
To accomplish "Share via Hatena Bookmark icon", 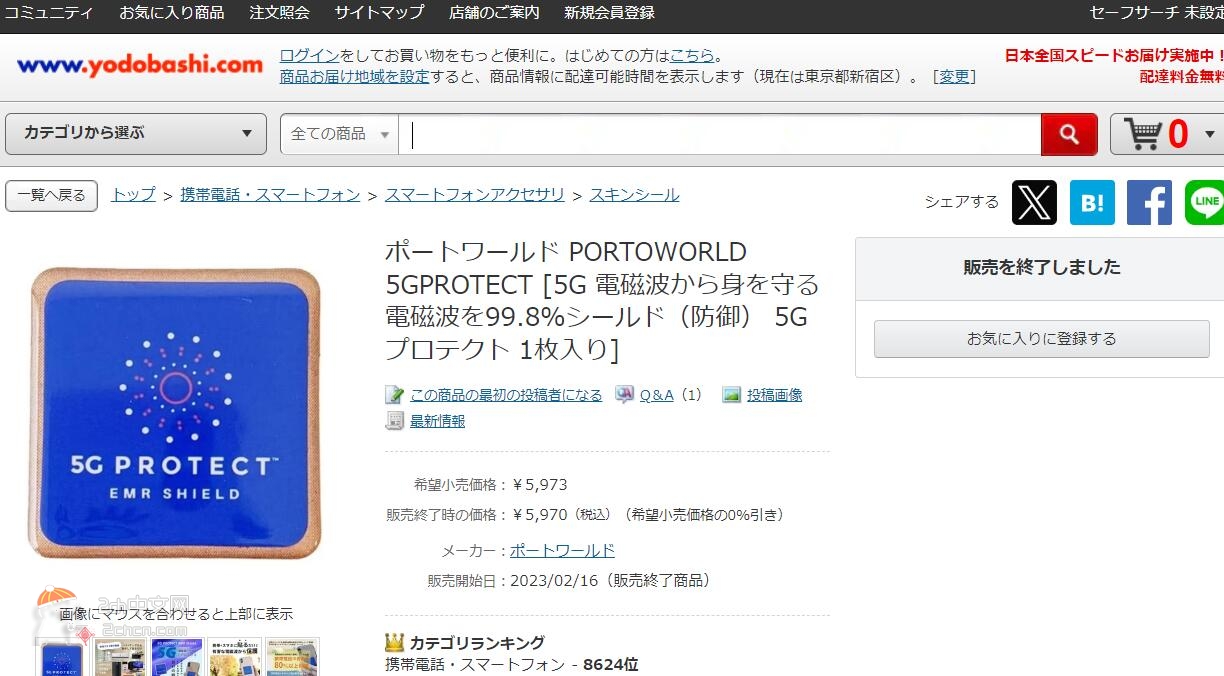I will tap(1092, 202).
